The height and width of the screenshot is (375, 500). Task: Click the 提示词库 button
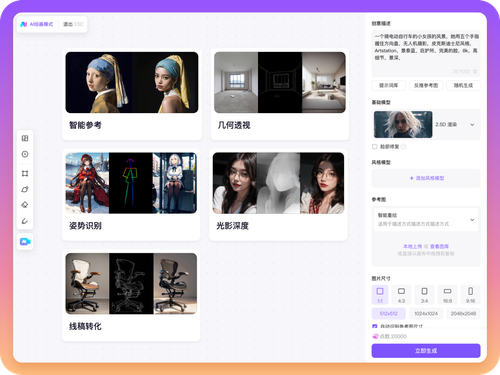389,86
